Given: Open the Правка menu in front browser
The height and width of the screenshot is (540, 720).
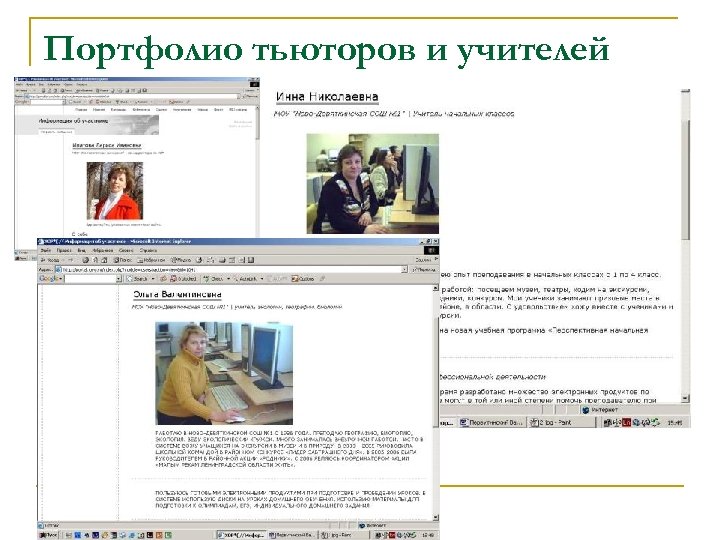Looking at the screenshot, I should click(64, 250).
